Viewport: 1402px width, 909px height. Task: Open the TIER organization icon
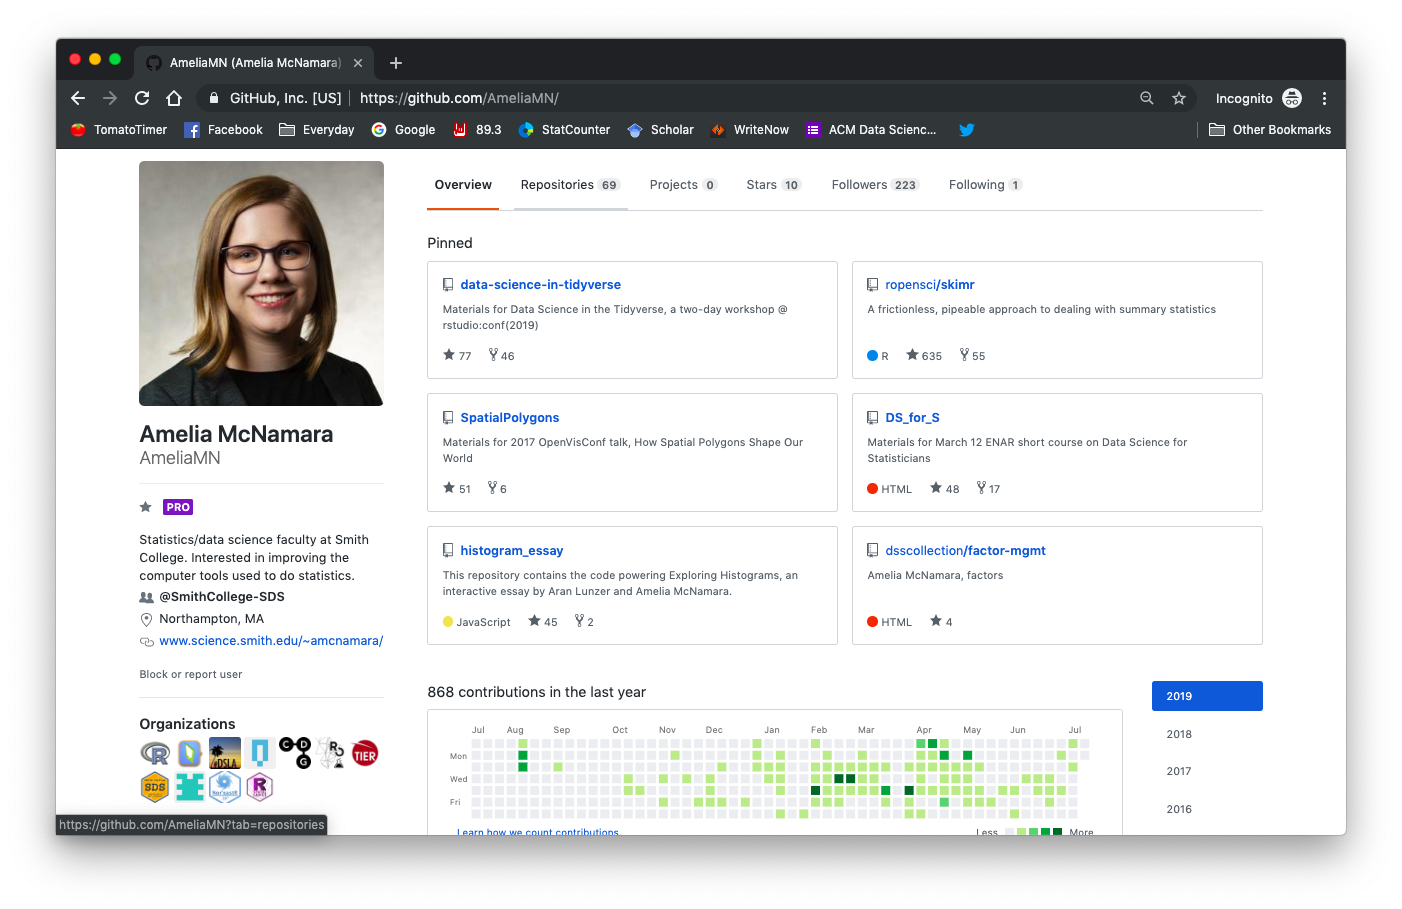tap(364, 753)
